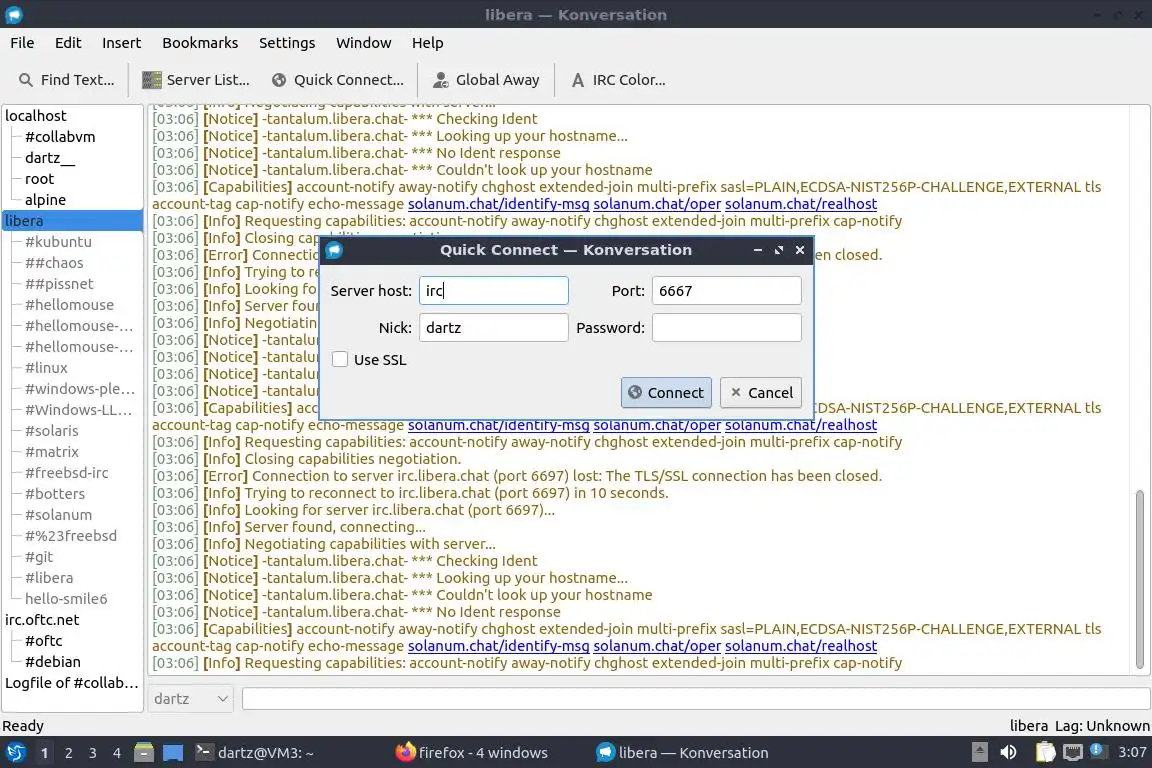Switch to virtual desktop 4
Image resolution: width=1152 pixels, height=768 pixels.
(x=116, y=753)
